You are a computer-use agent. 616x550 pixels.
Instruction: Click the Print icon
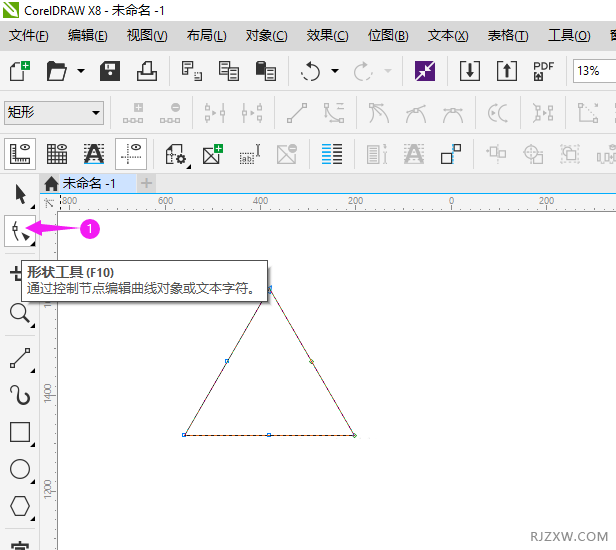point(147,71)
